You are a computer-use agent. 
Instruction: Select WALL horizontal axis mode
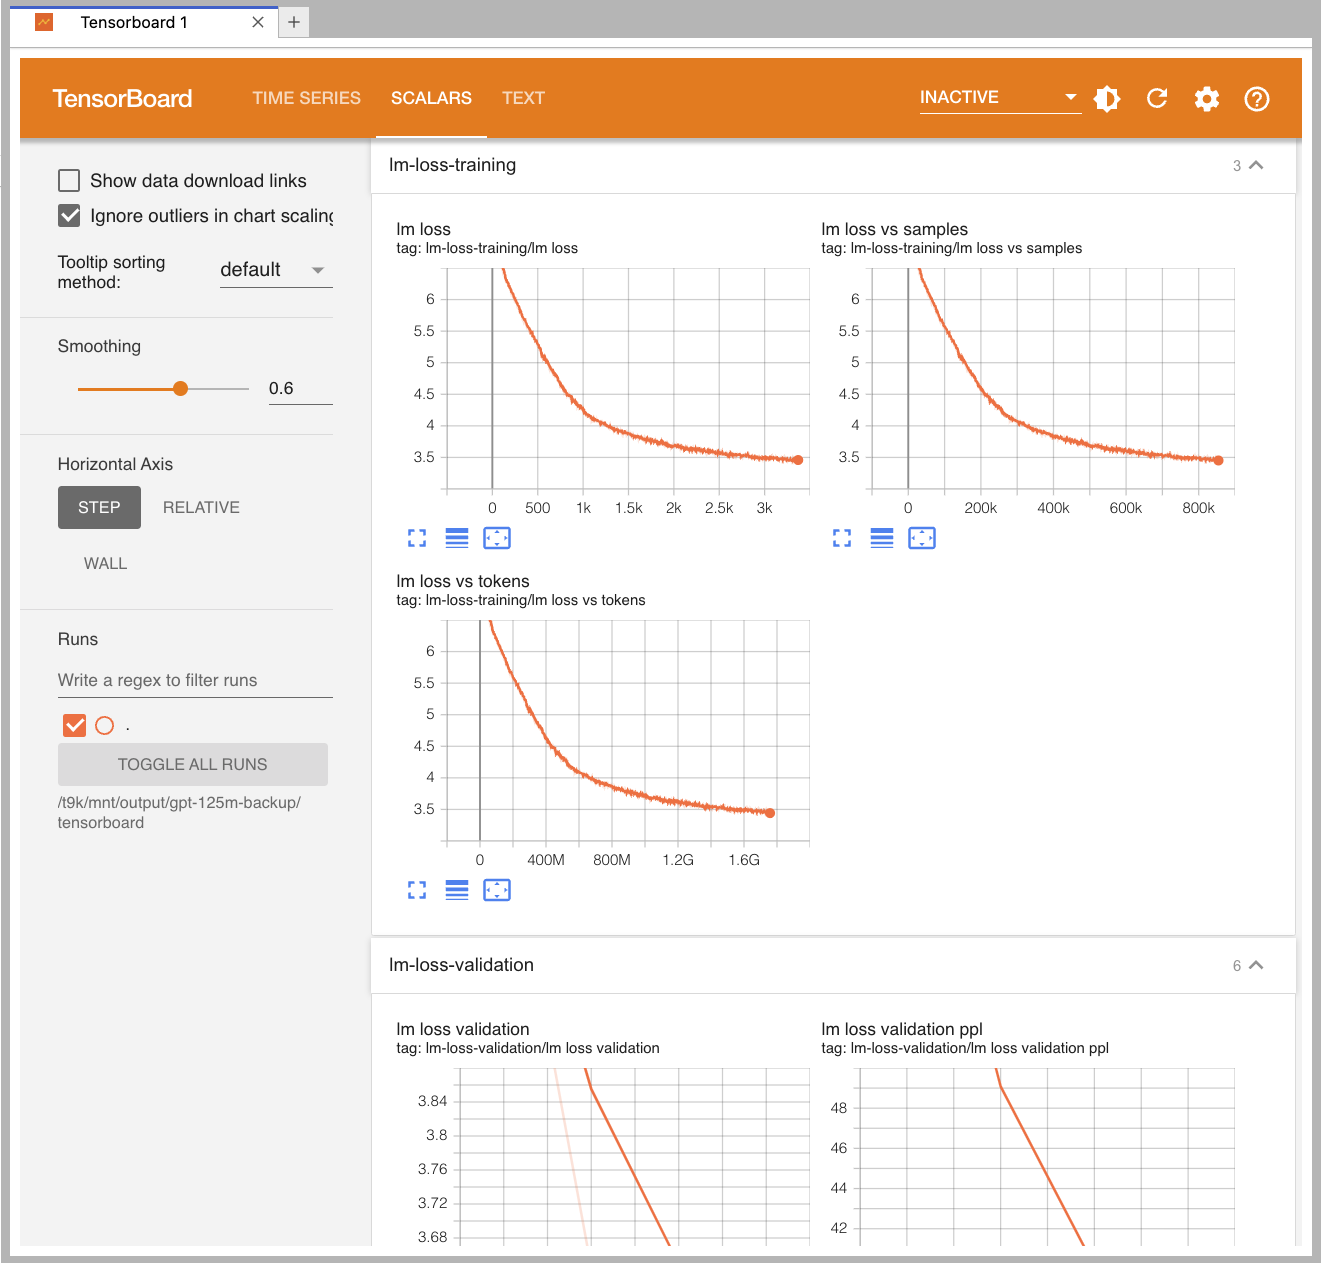pyautogui.click(x=105, y=563)
